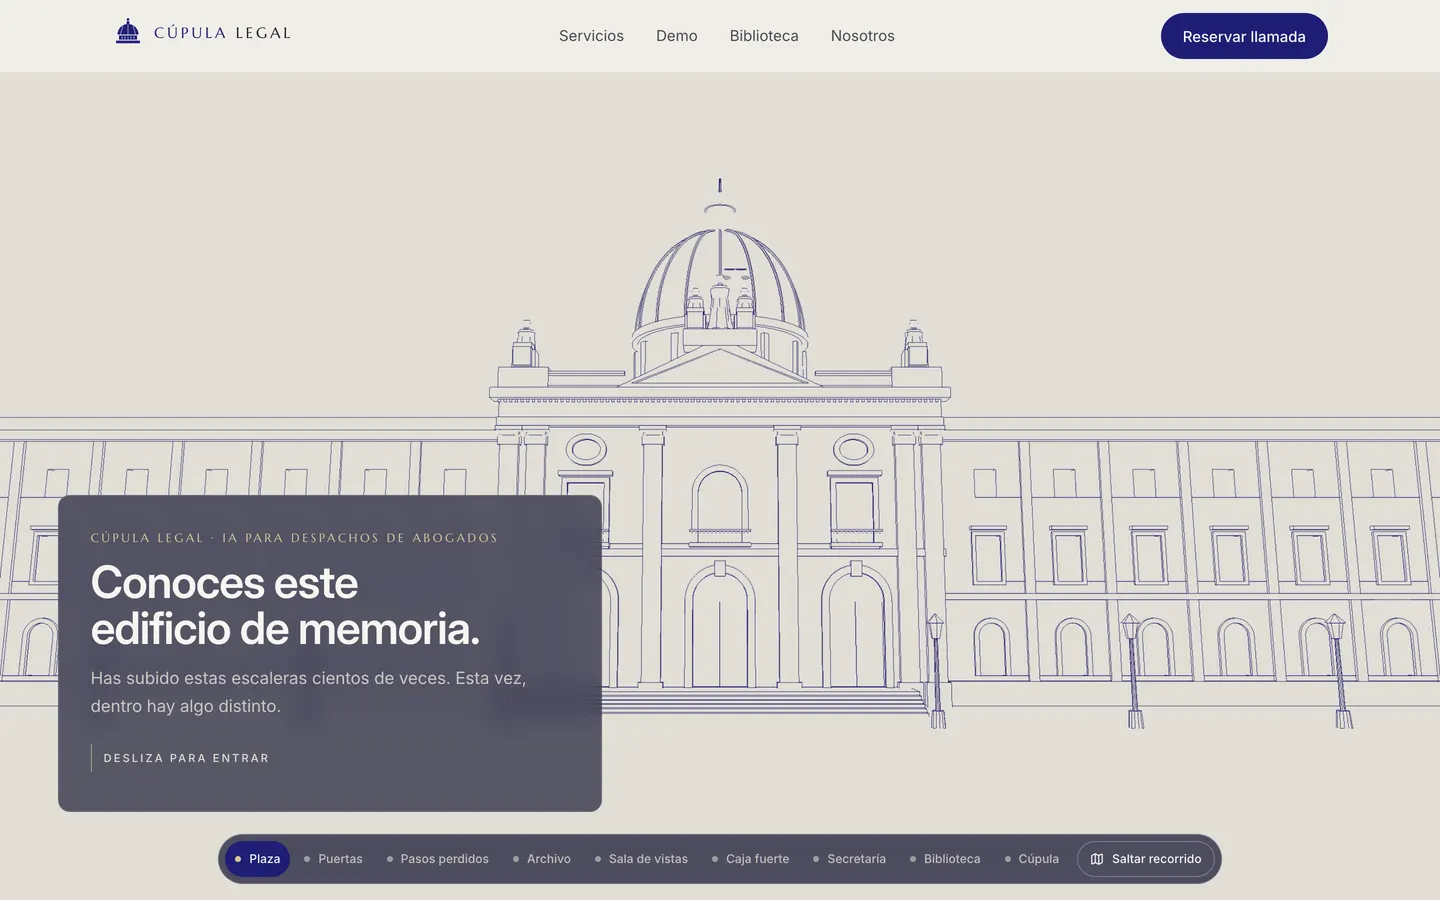Click the DESLIZA PARA ENTRAR prompt

[186, 758]
